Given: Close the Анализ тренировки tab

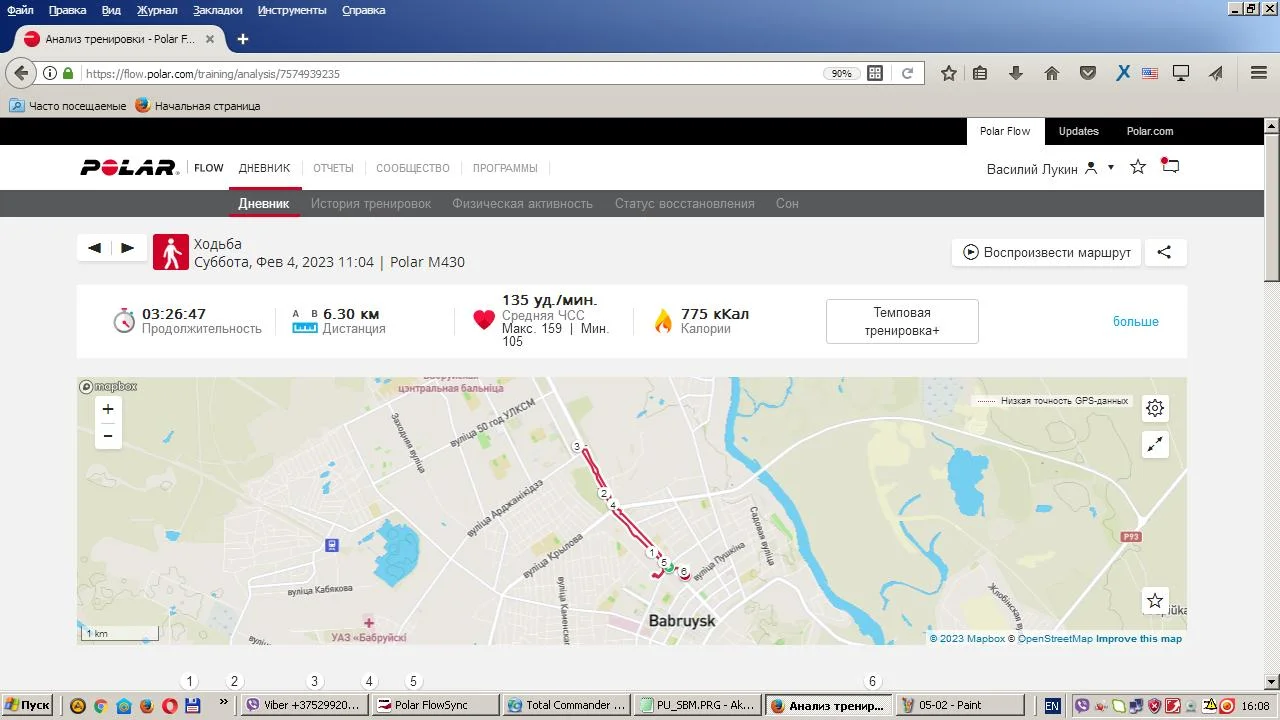Looking at the screenshot, I should [x=210, y=39].
